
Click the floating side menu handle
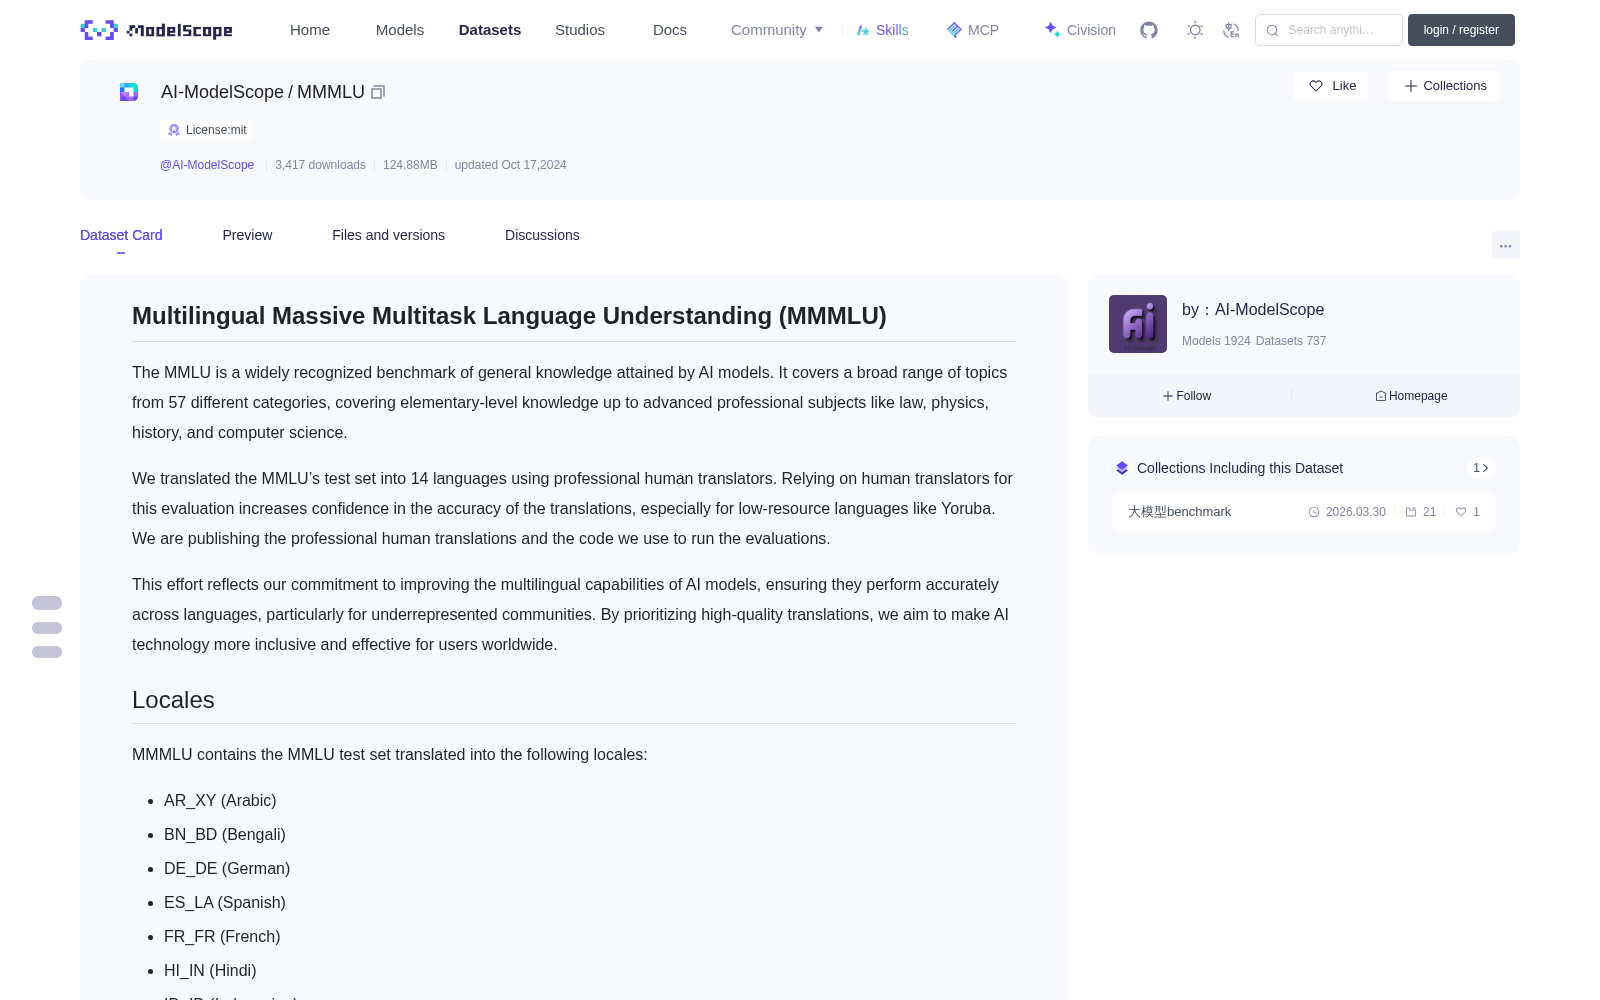tap(47, 628)
